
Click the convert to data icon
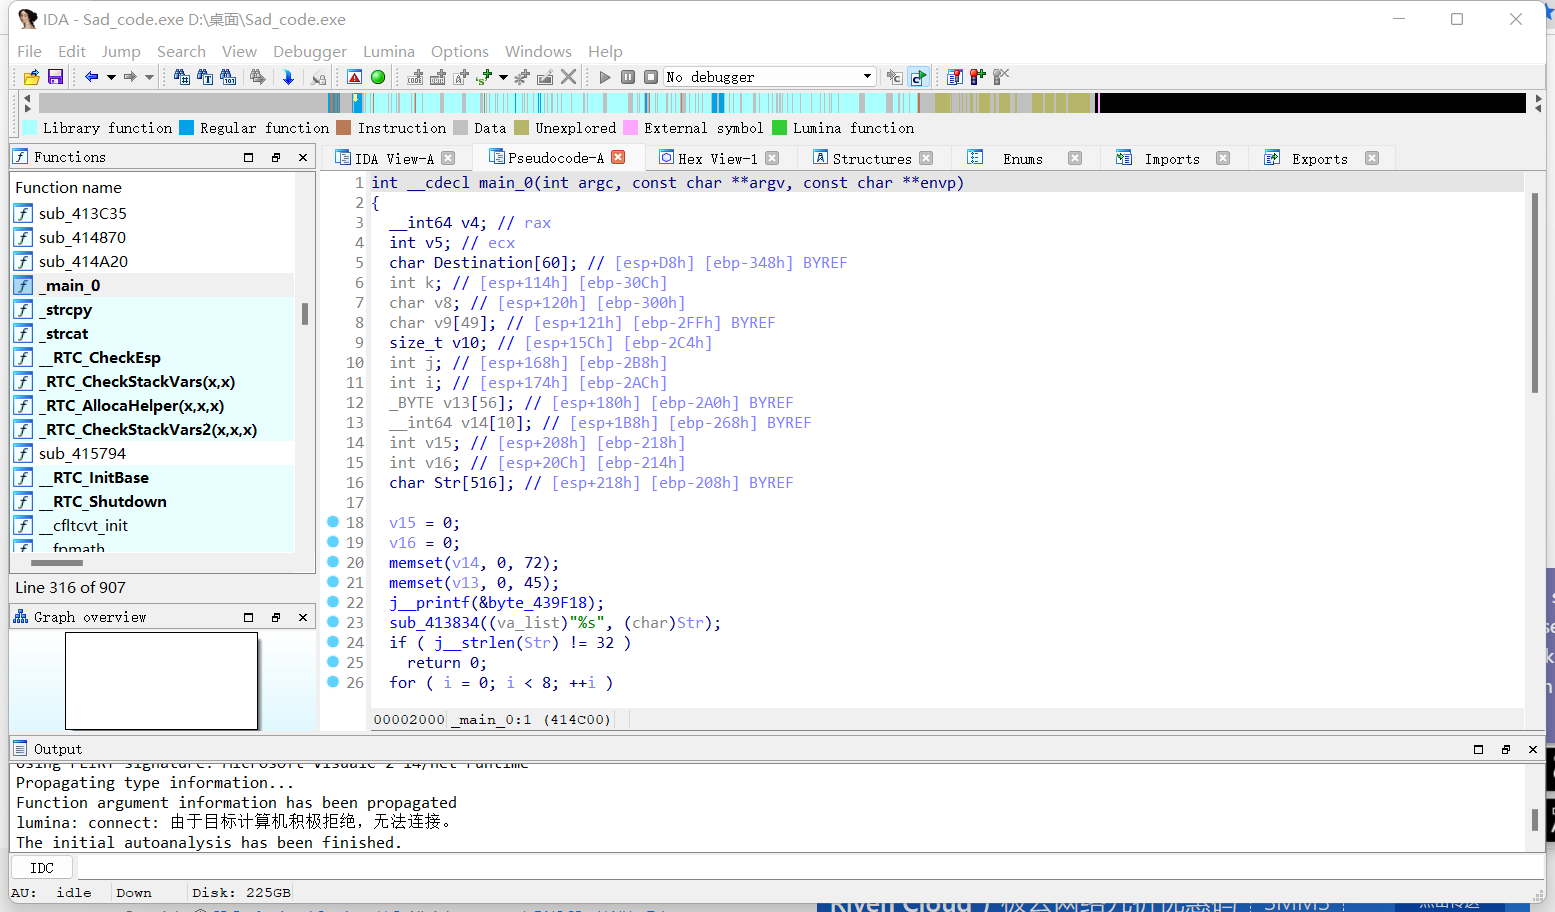(x=437, y=77)
